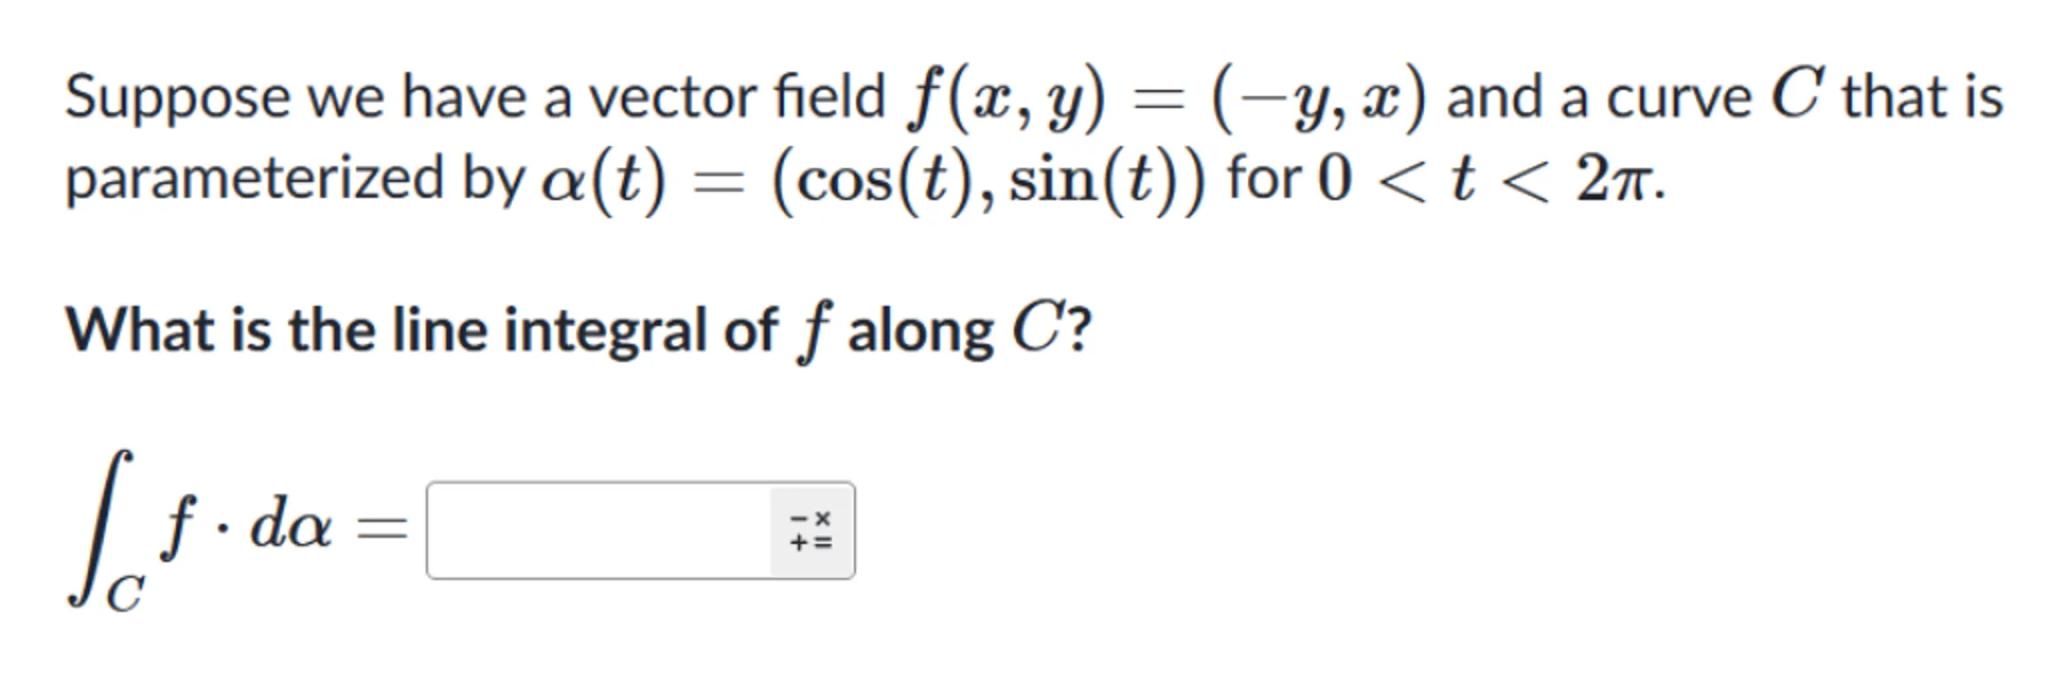The image size is (2048, 687).
Task: Click the words "and a curve"
Action: coord(1598,98)
